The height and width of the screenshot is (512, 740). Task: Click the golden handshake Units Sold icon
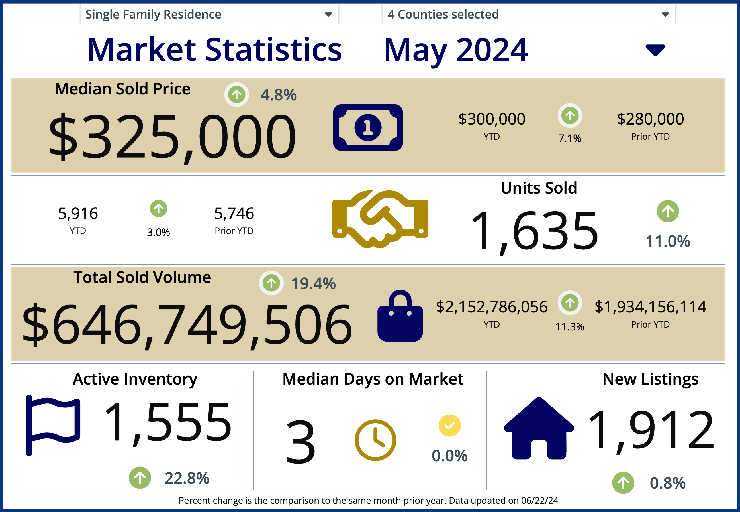379,217
